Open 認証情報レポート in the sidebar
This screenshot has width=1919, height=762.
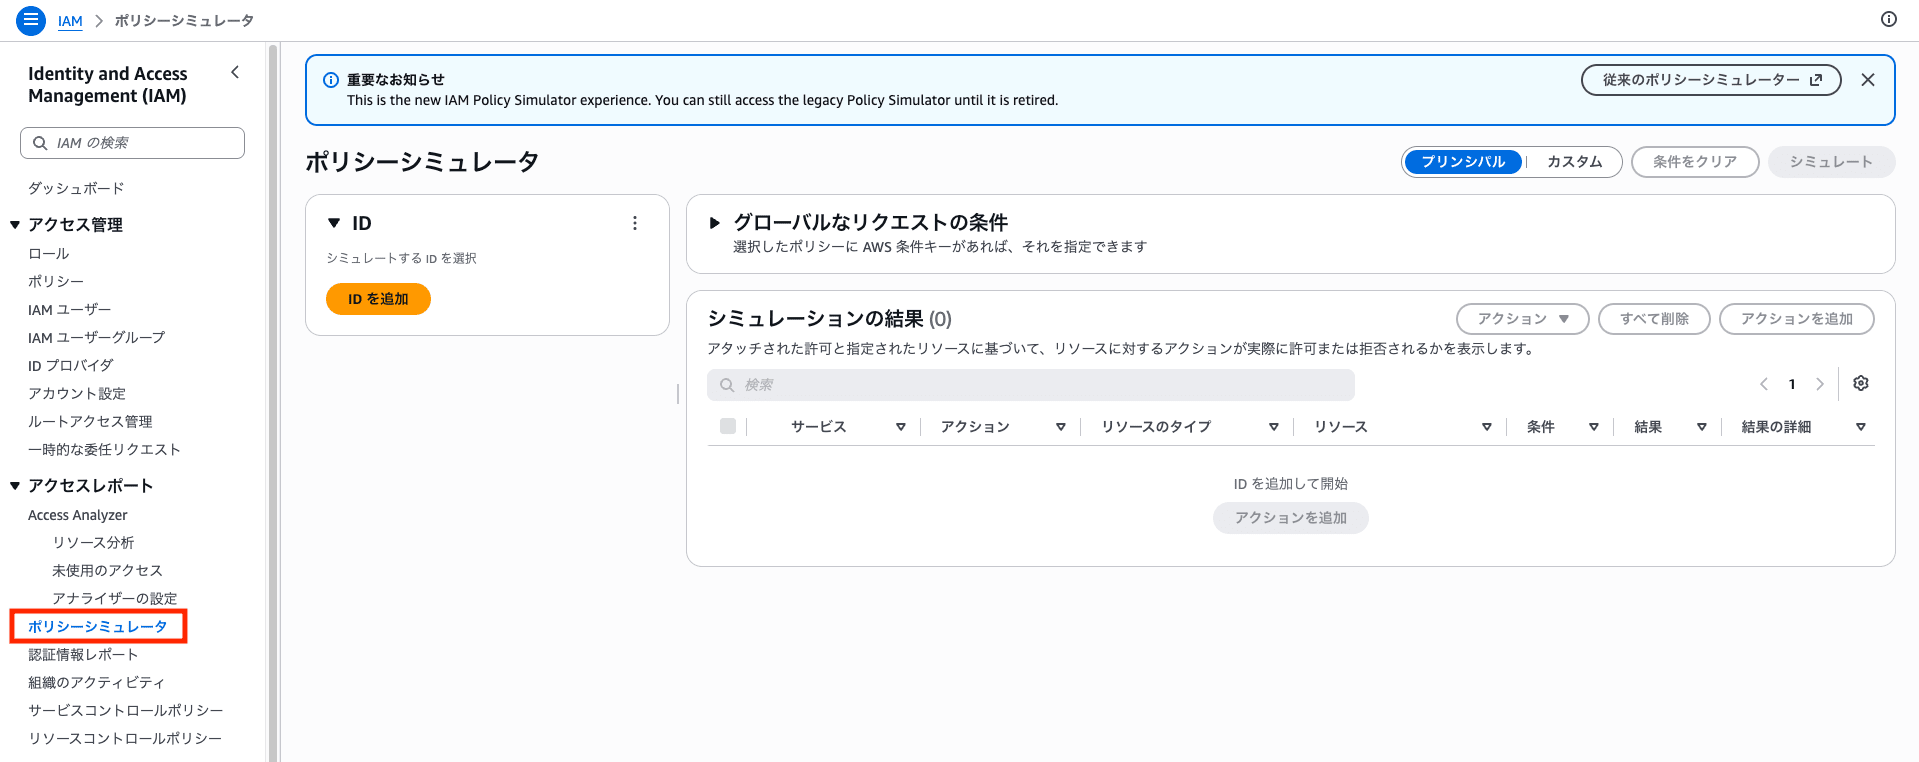click(x=83, y=655)
